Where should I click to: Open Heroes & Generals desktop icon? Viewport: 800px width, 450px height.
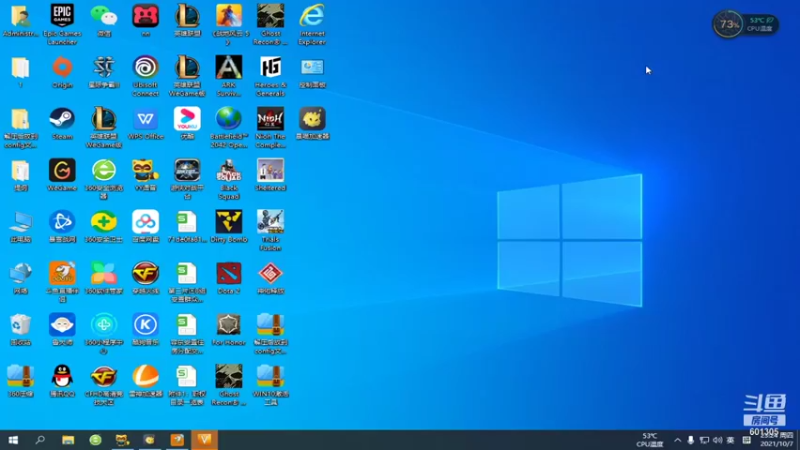270,76
